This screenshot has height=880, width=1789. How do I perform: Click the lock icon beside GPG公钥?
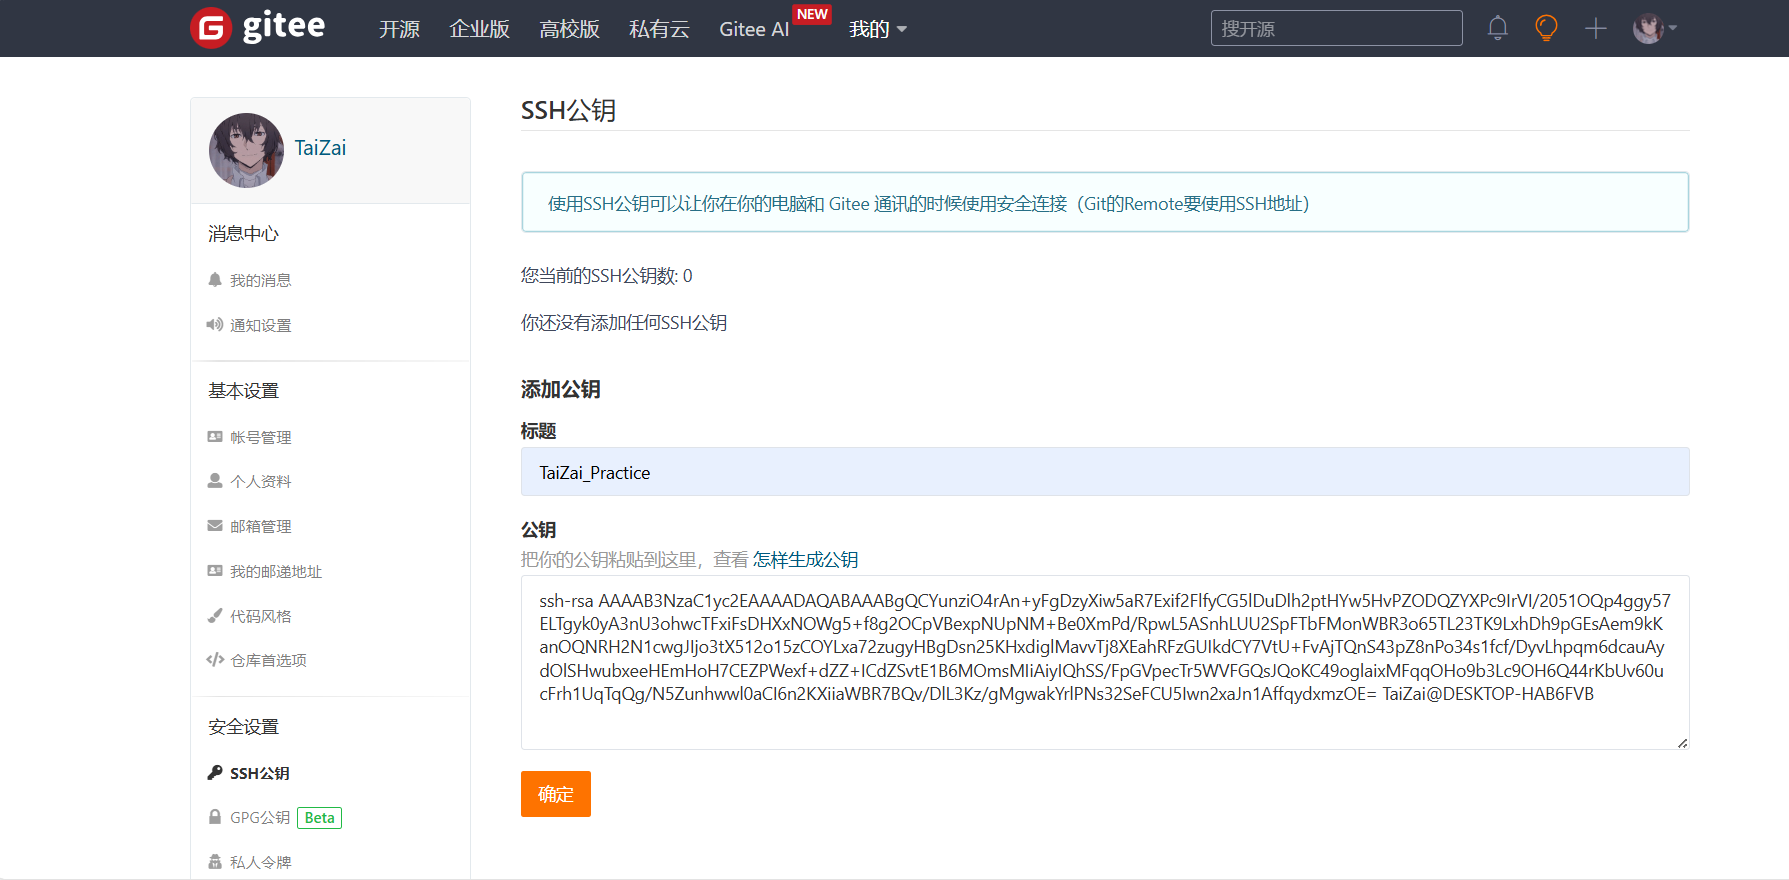point(215,817)
